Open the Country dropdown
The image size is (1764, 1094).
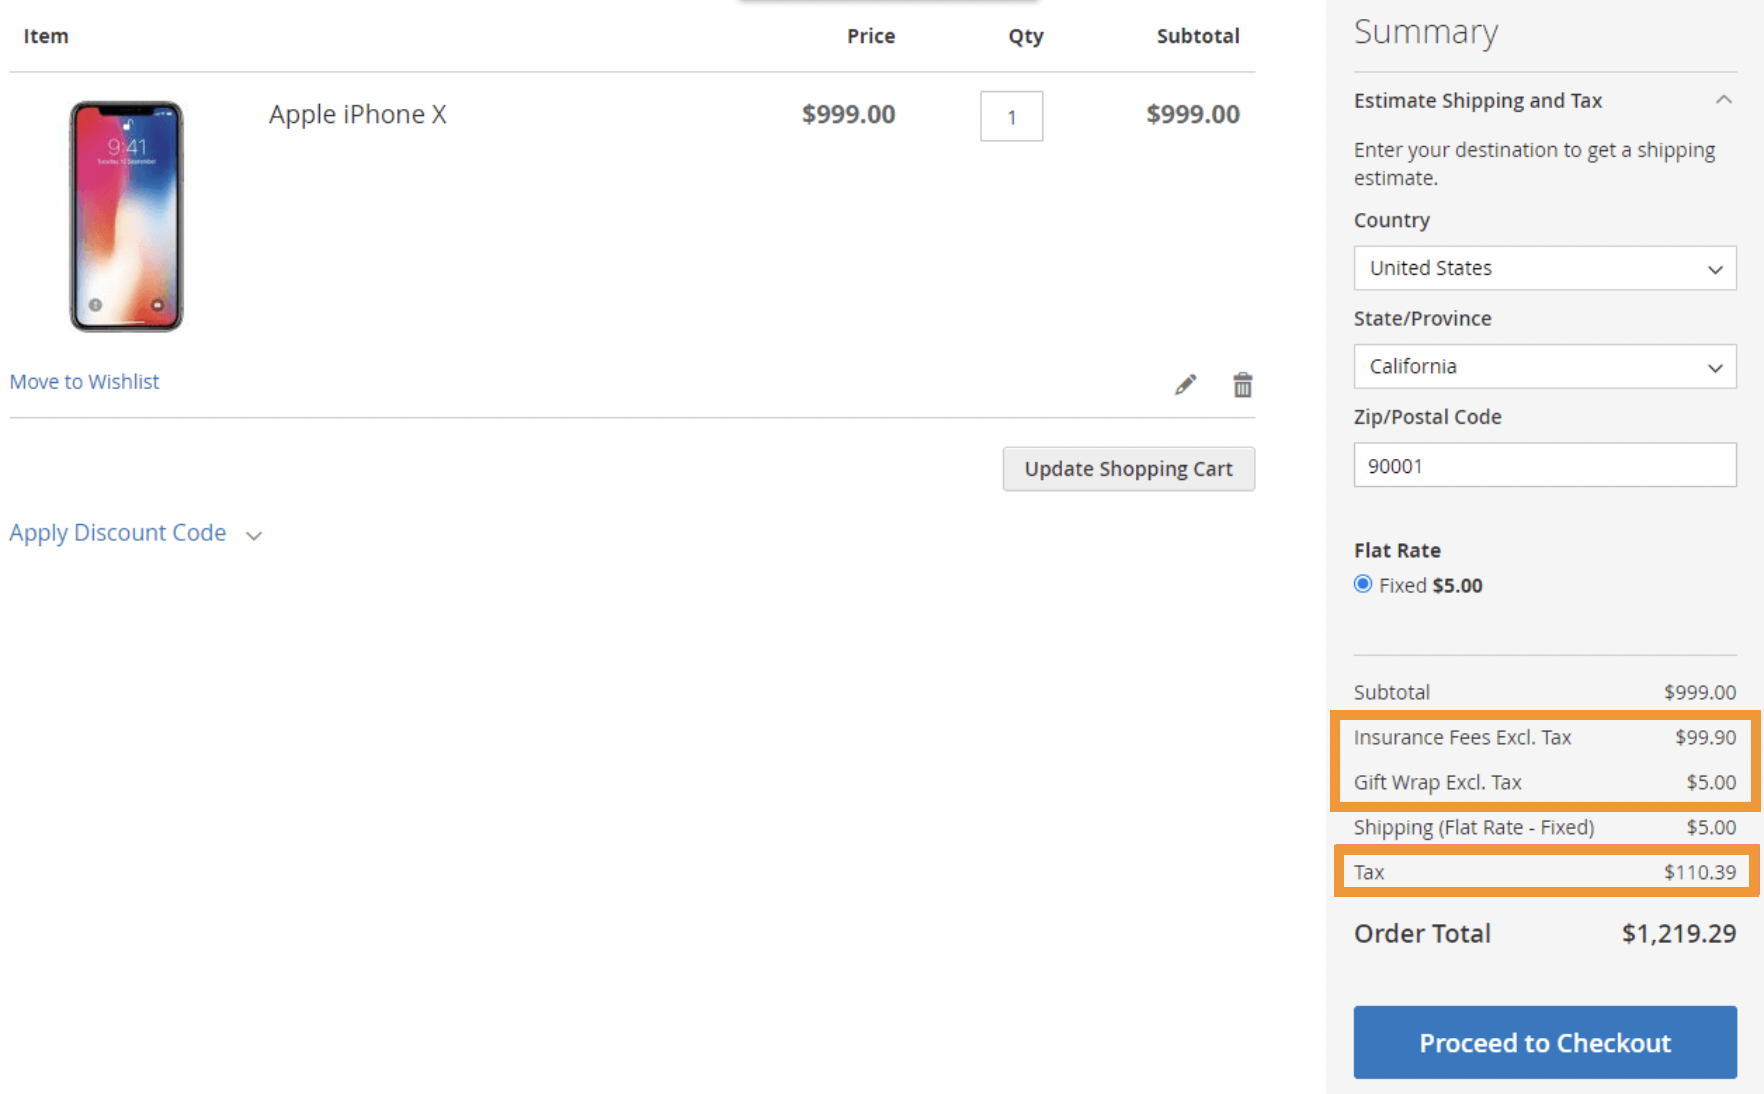coord(1544,268)
